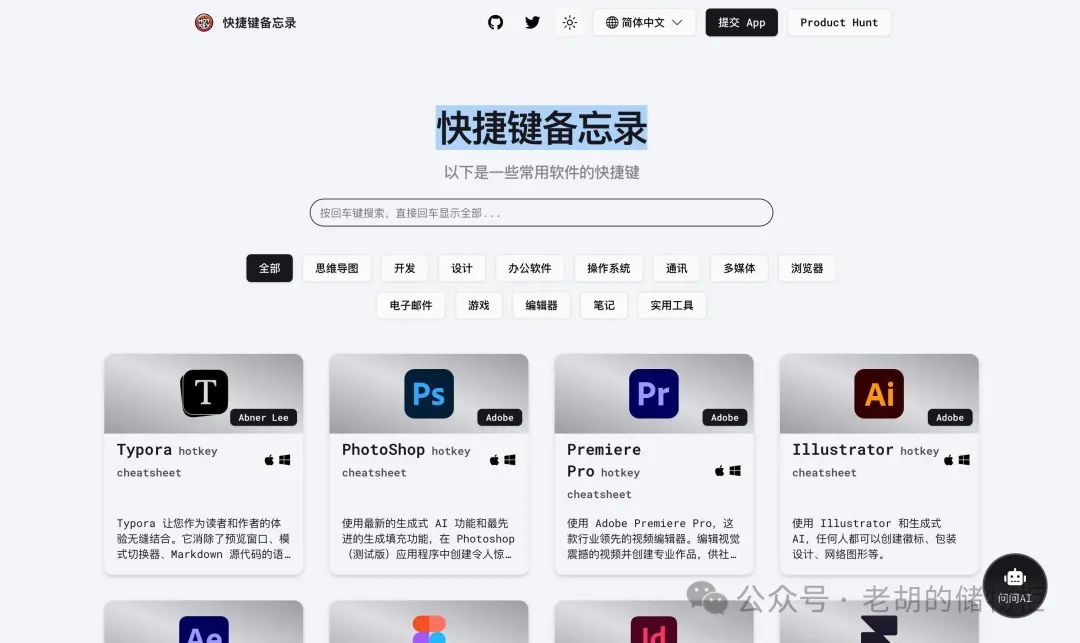The width and height of the screenshot is (1080, 643).
Task: Click the Apple icon on Illustrator card
Action: [x=948, y=460]
